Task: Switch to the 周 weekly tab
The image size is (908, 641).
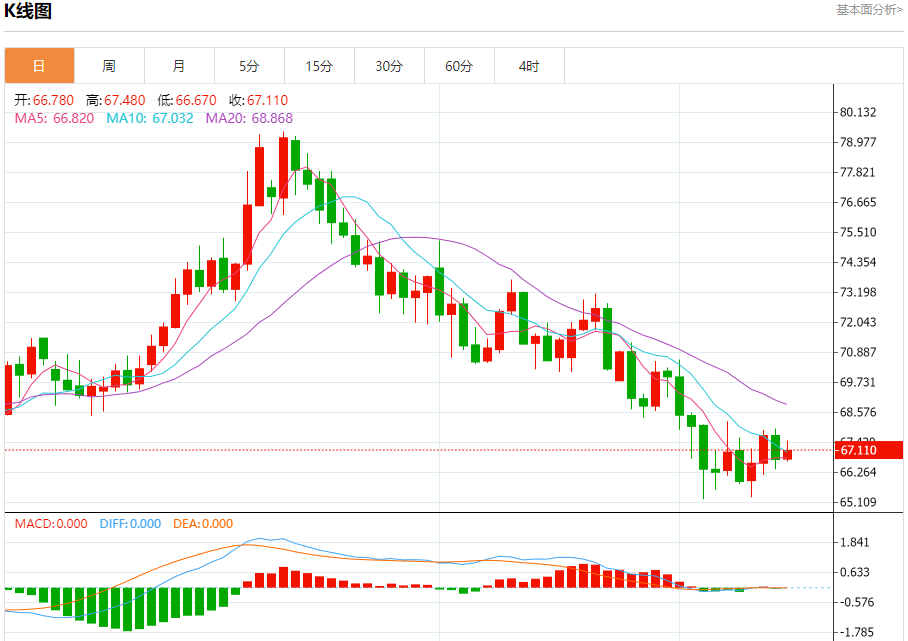Action: [x=109, y=66]
